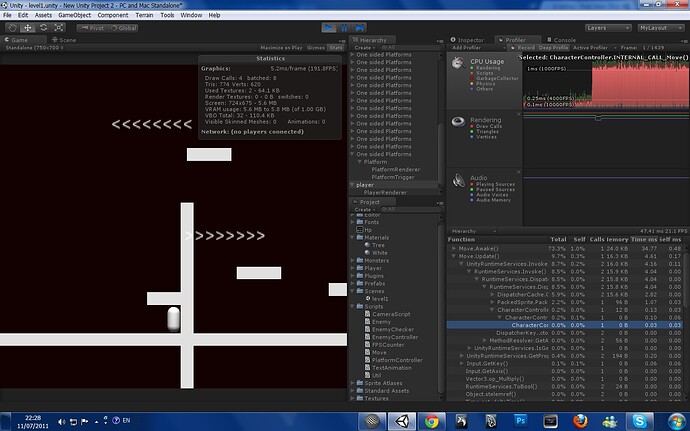The width and height of the screenshot is (690, 431).
Task: Select the Rotate transform tool
Action: pyautogui.click(x=45, y=28)
